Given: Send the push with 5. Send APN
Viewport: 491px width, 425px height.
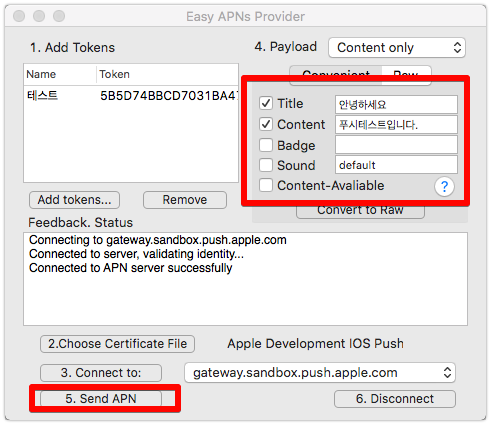Looking at the screenshot, I should pyautogui.click(x=101, y=399).
